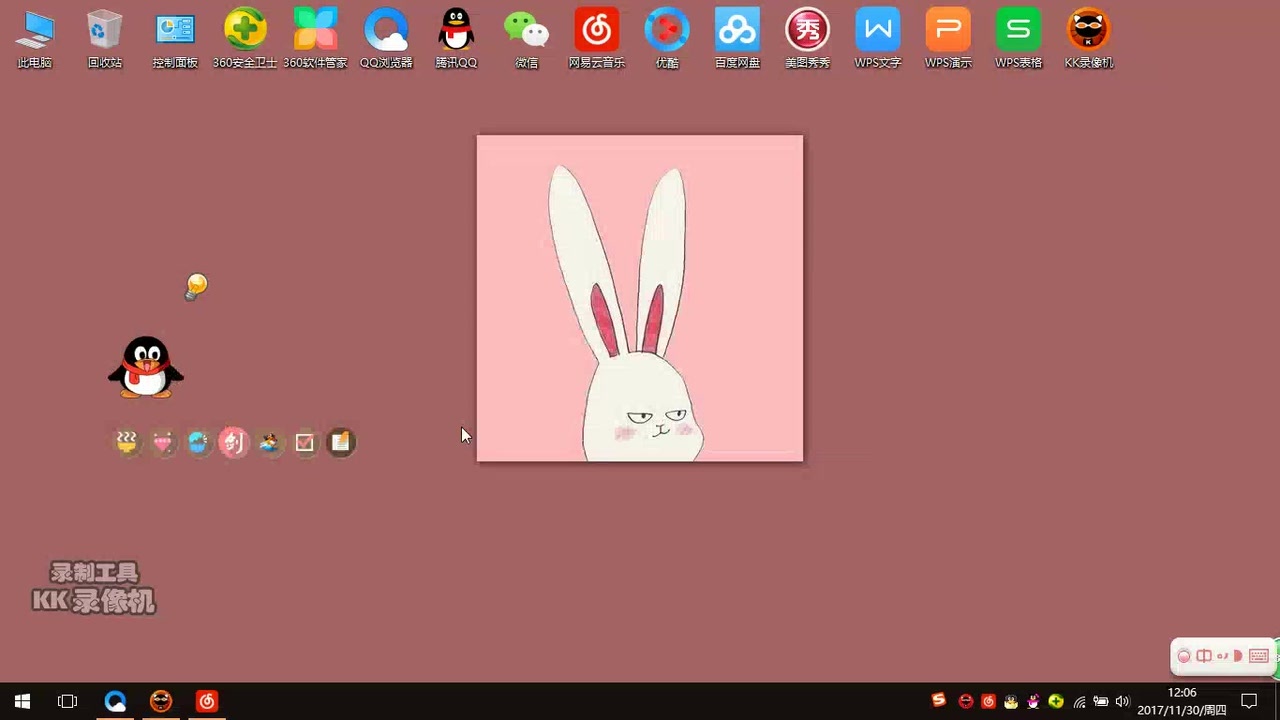
Task: Select the 360软件管家 desktop icon
Action: click(x=316, y=39)
